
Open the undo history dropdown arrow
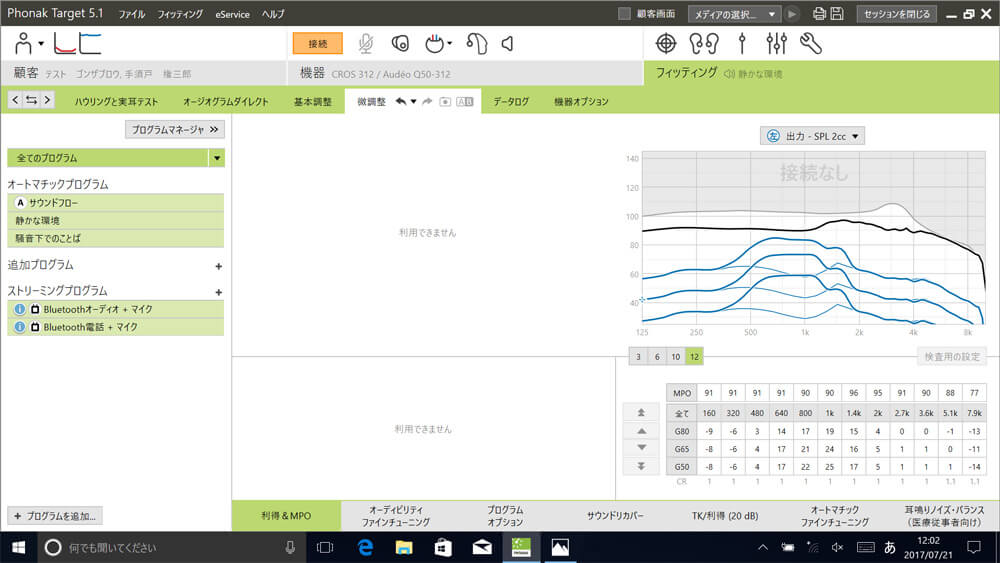(413, 101)
